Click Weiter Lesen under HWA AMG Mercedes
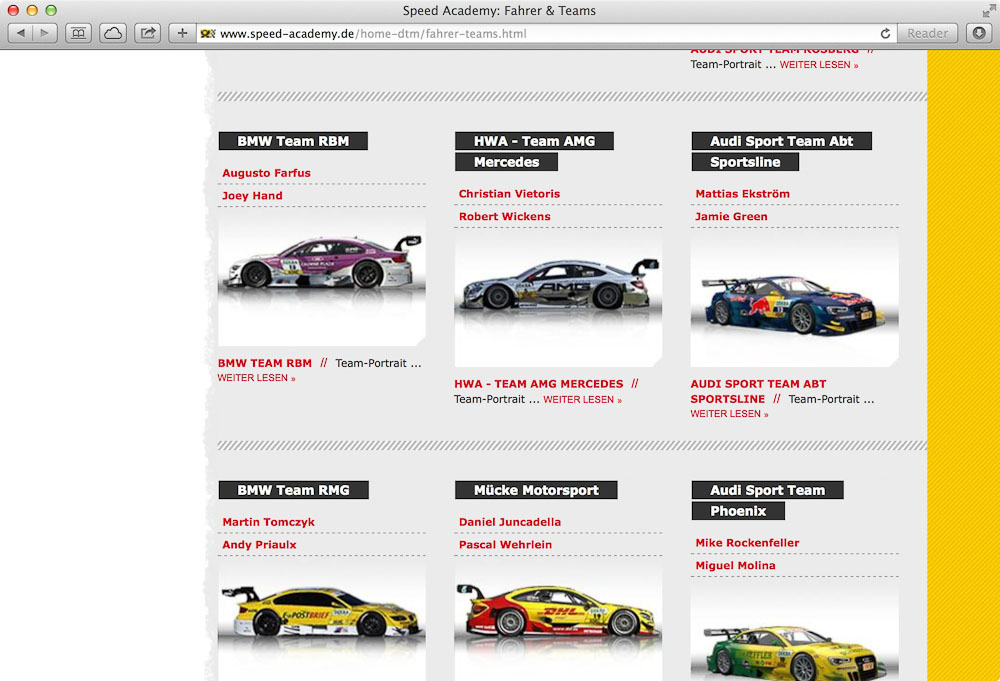 (582, 400)
